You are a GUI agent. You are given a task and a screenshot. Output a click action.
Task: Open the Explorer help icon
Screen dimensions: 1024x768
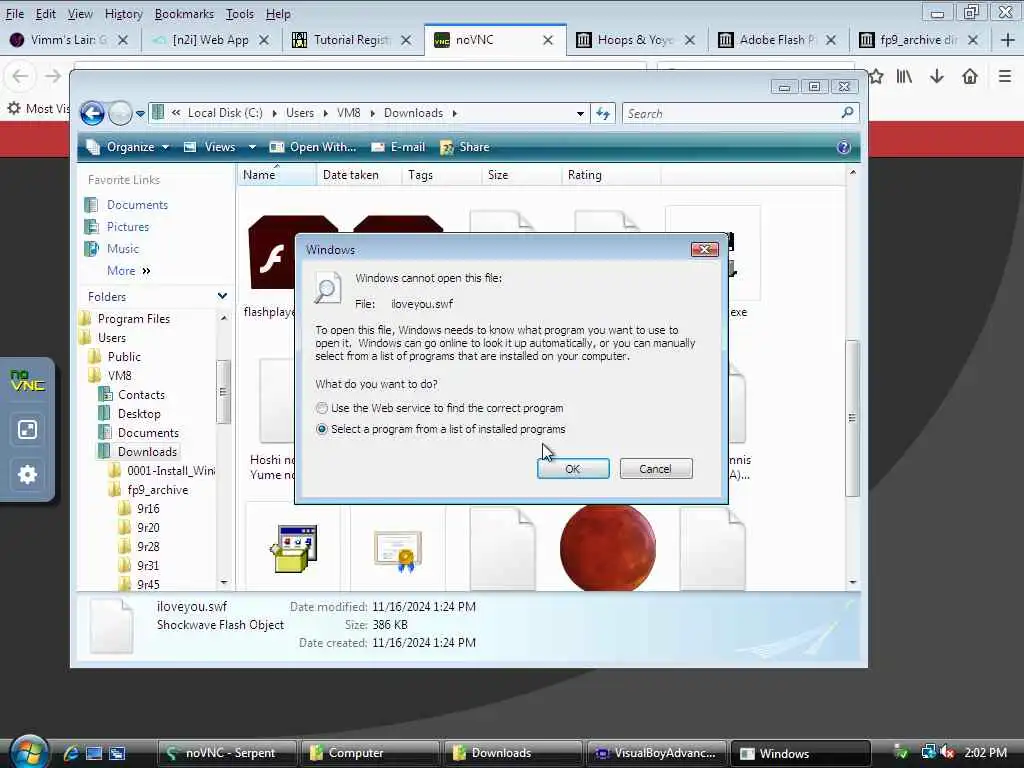844,147
